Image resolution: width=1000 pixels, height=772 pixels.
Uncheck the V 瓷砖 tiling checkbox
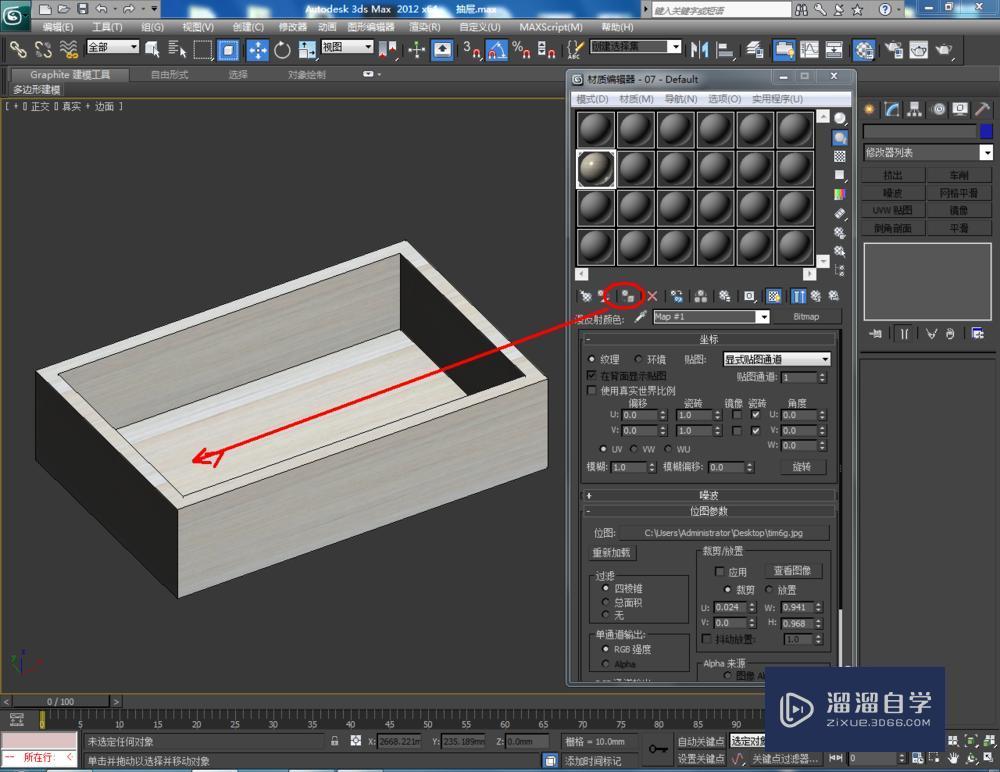click(757, 431)
